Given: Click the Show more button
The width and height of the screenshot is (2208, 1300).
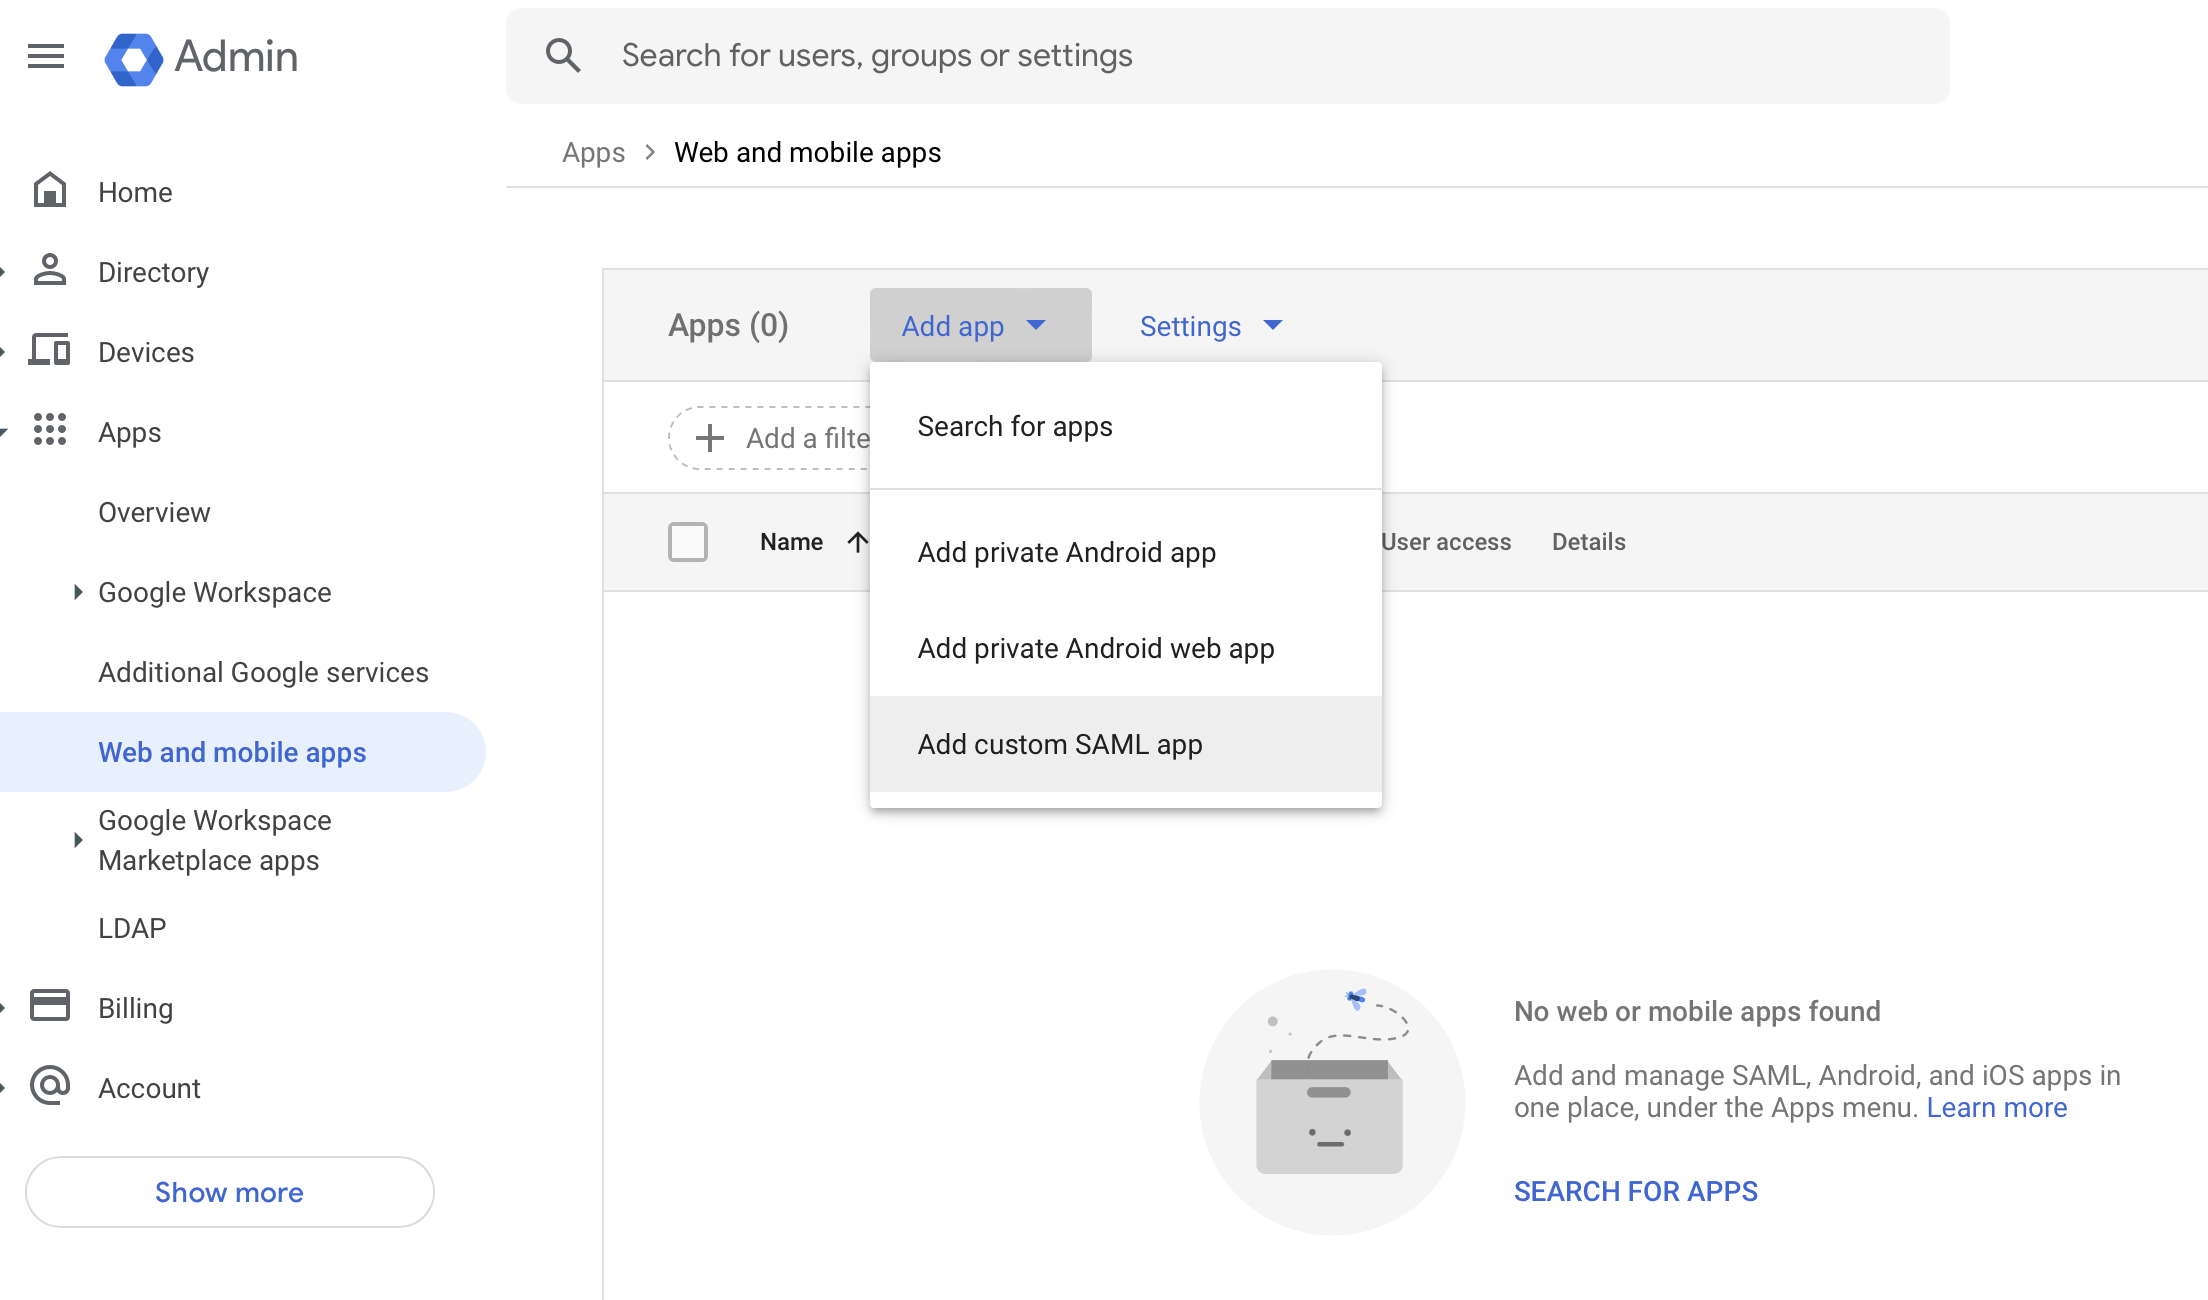Looking at the screenshot, I should click(x=229, y=1191).
